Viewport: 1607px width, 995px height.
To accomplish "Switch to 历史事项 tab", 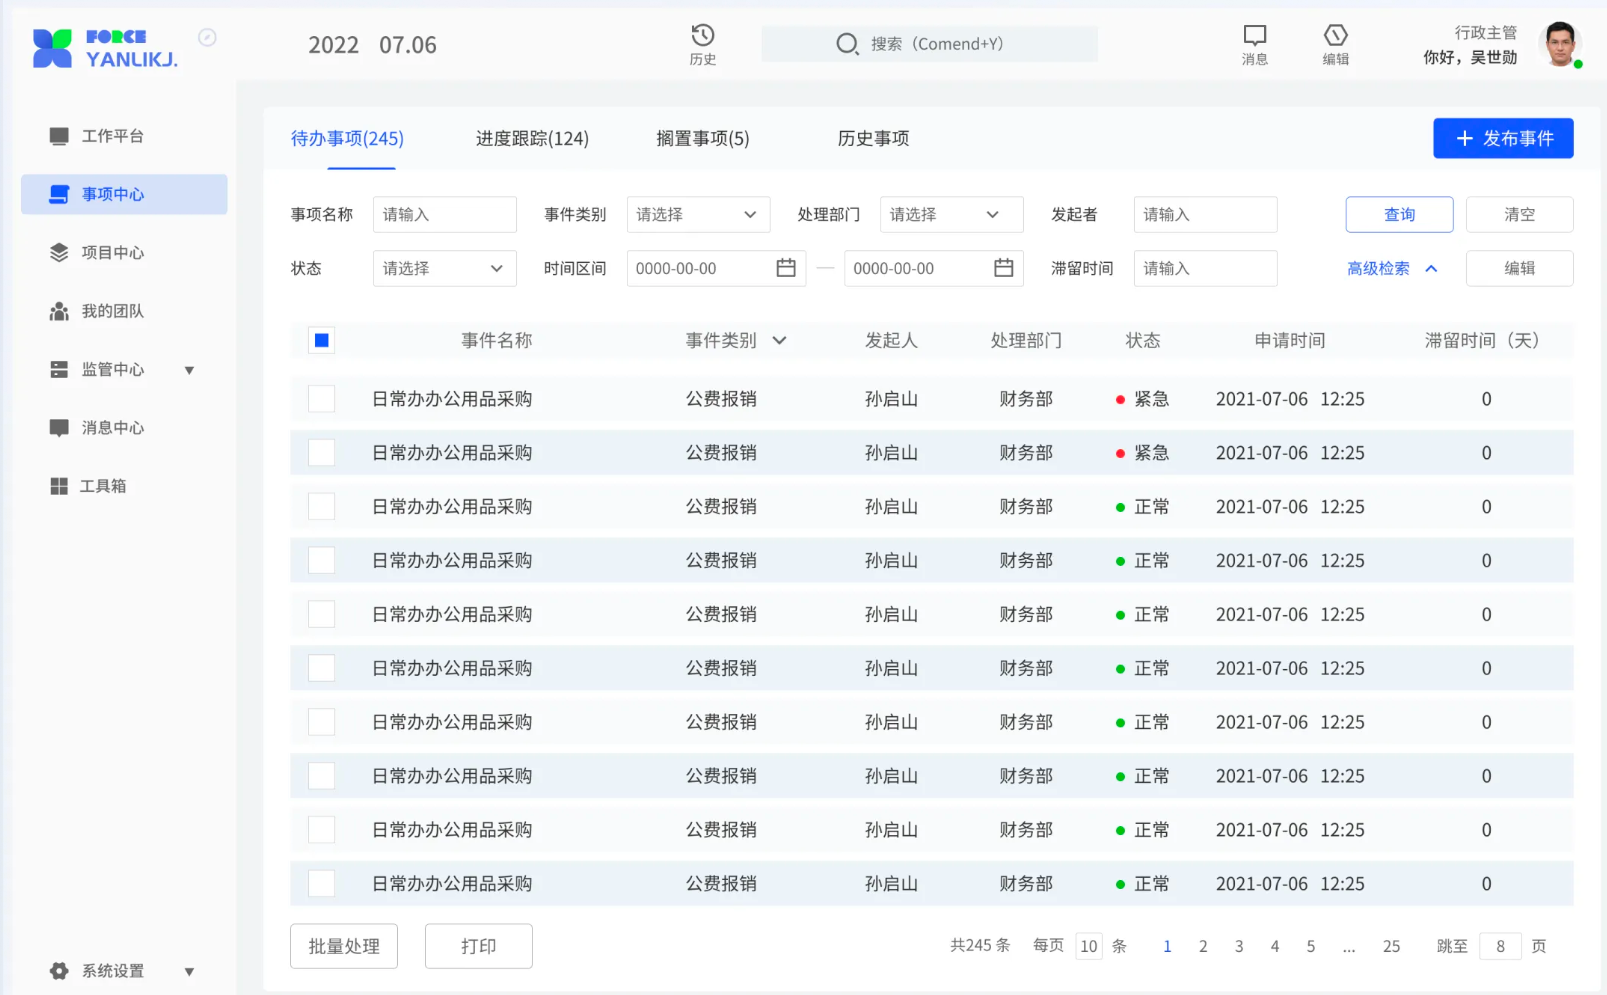I will click(873, 139).
